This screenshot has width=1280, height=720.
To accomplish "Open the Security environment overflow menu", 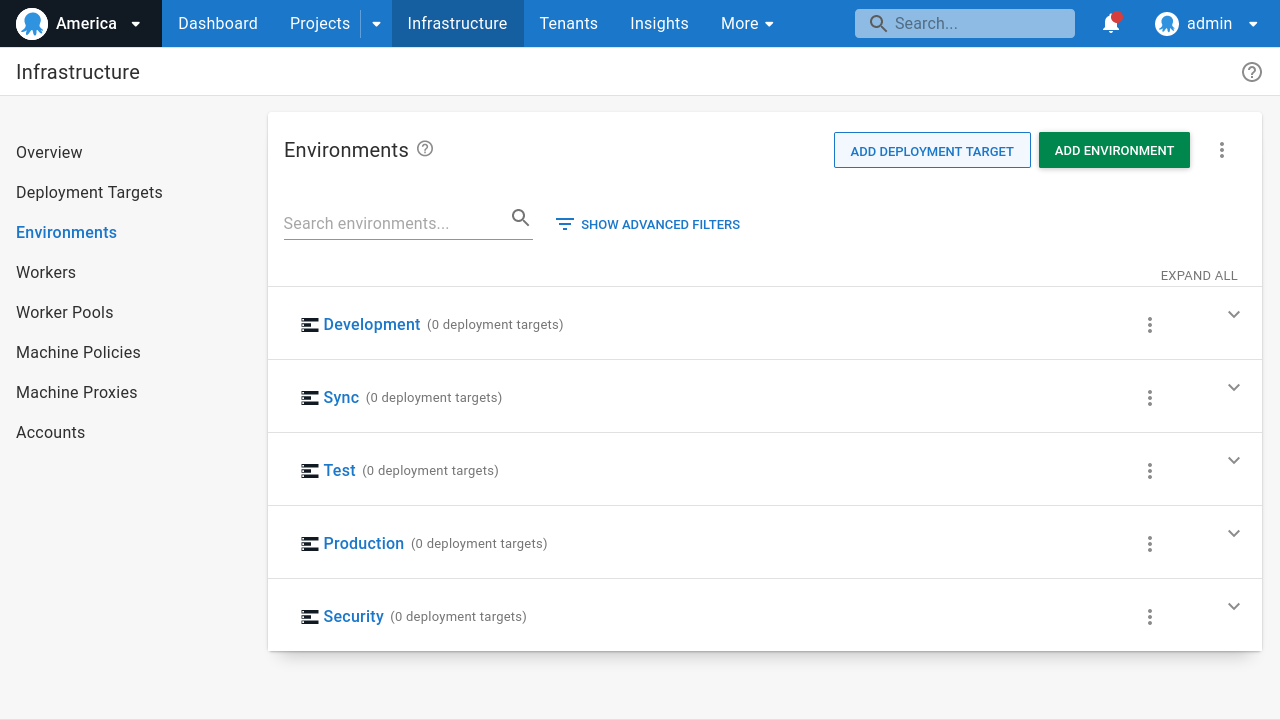I will click(x=1150, y=617).
